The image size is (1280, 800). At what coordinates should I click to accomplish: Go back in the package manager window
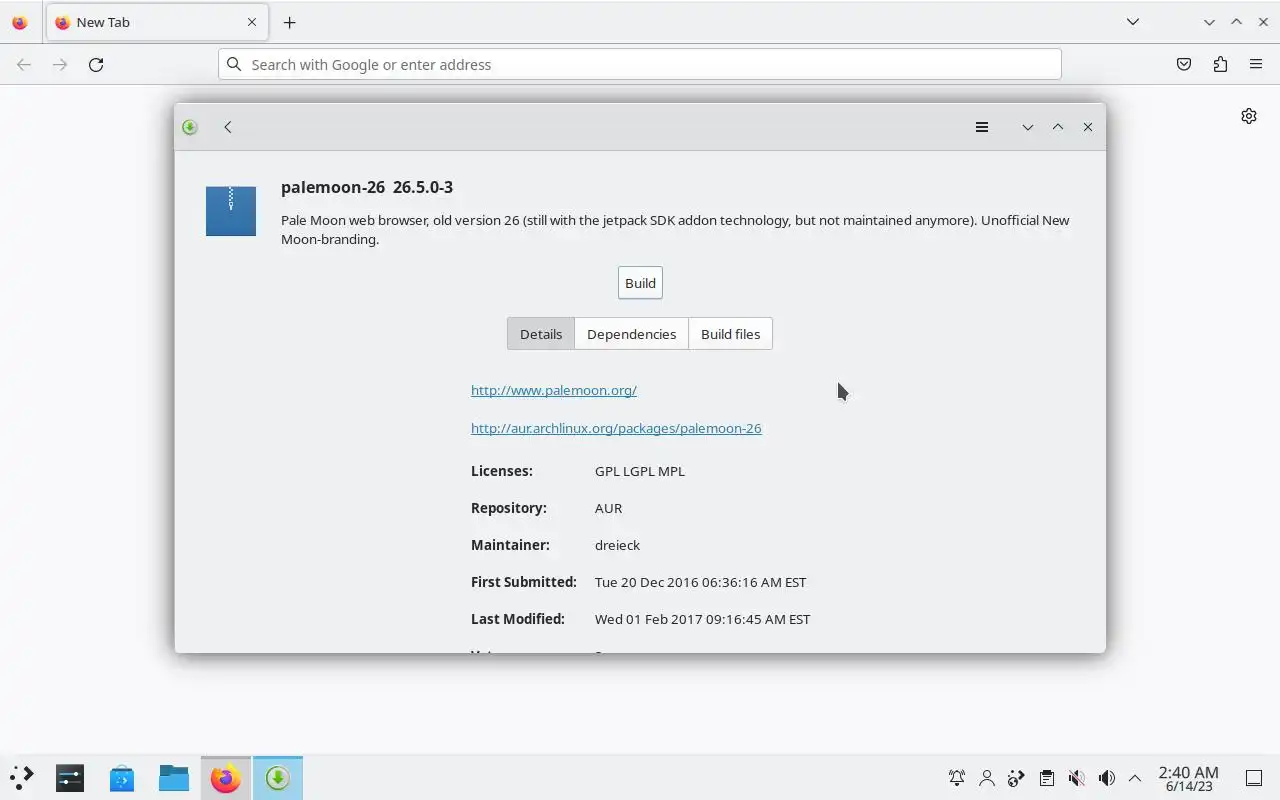coord(228,127)
